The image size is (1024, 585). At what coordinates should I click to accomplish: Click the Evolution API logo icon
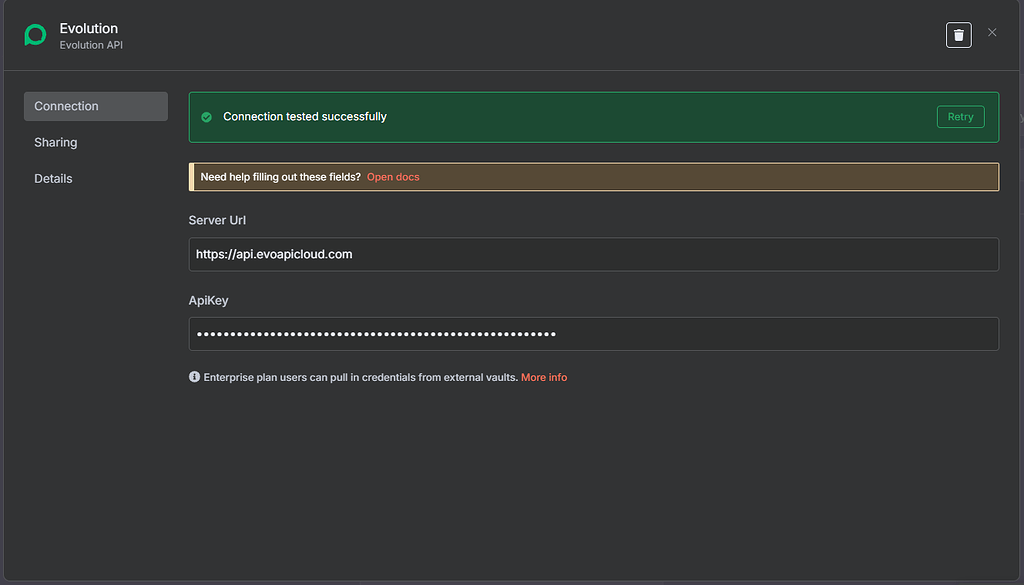pyautogui.click(x=35, y=35)
